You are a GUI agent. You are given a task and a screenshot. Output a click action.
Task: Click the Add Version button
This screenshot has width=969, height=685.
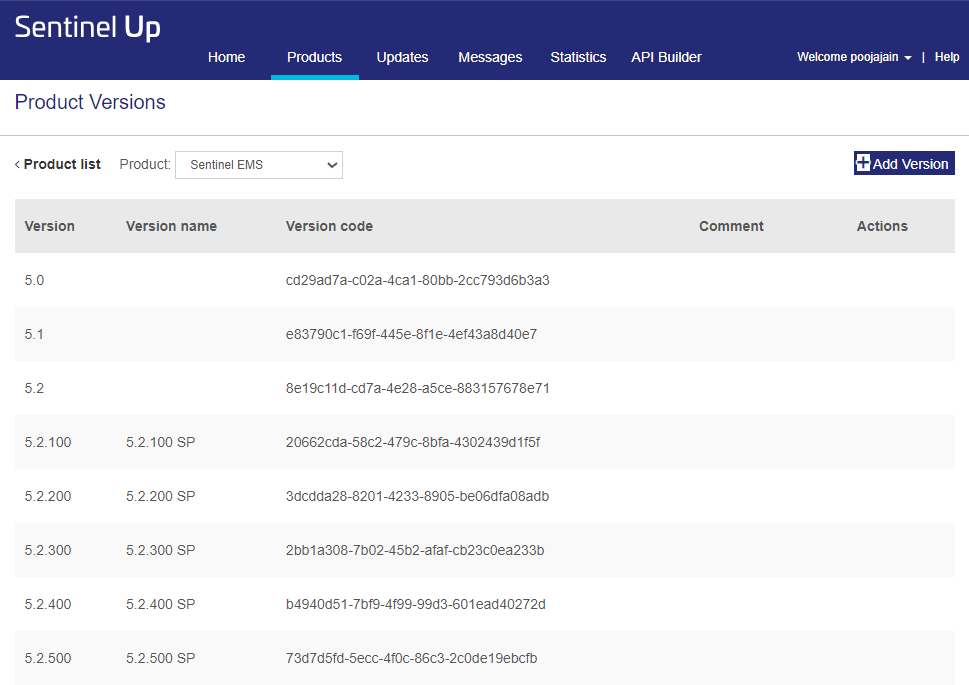pyautogui.click(x=904, y=163)
